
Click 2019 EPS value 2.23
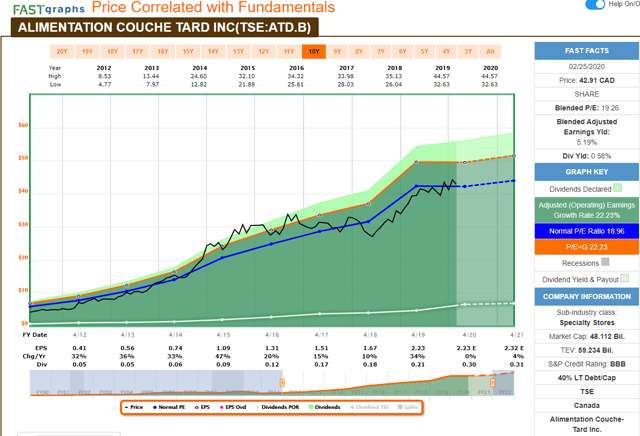pyautogui.click(x=418, y=348)
